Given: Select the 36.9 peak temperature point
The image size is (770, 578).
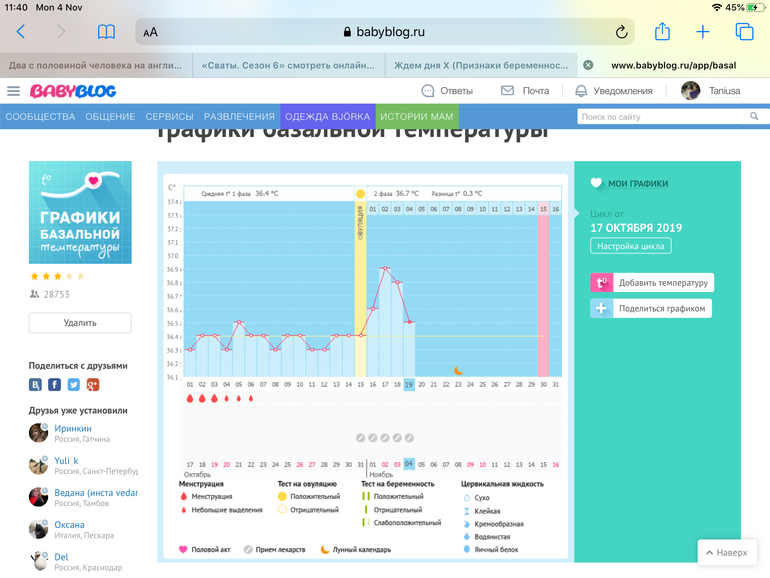Looking at the screenshot, I should coord(385,268).
